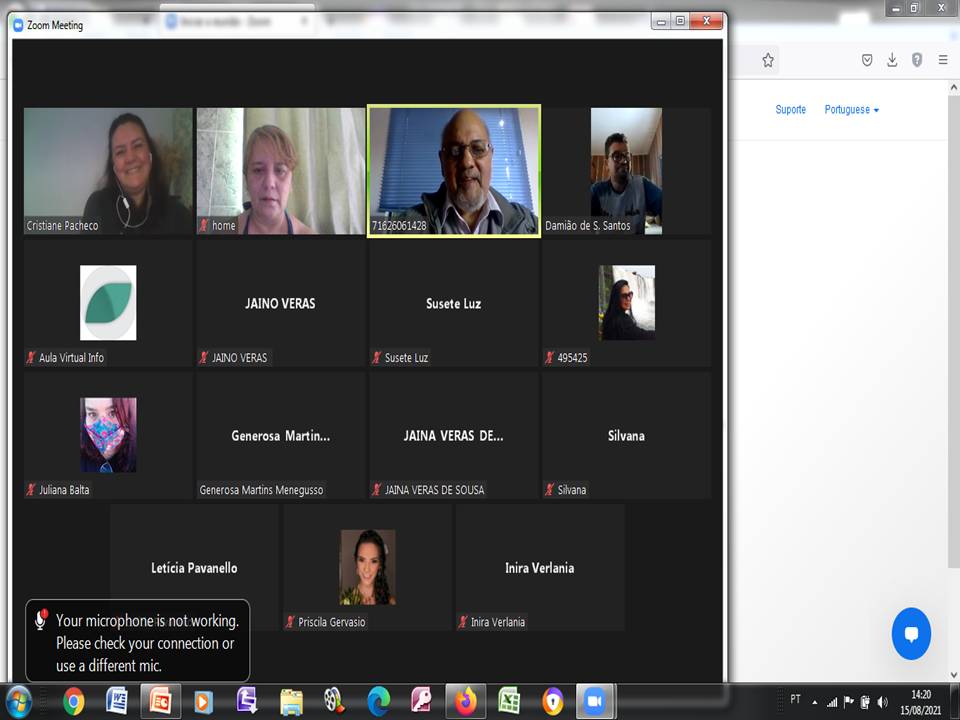Click the Zoom Meeting title bar icon
Screen dimensions: 960x720
point(18,25)
